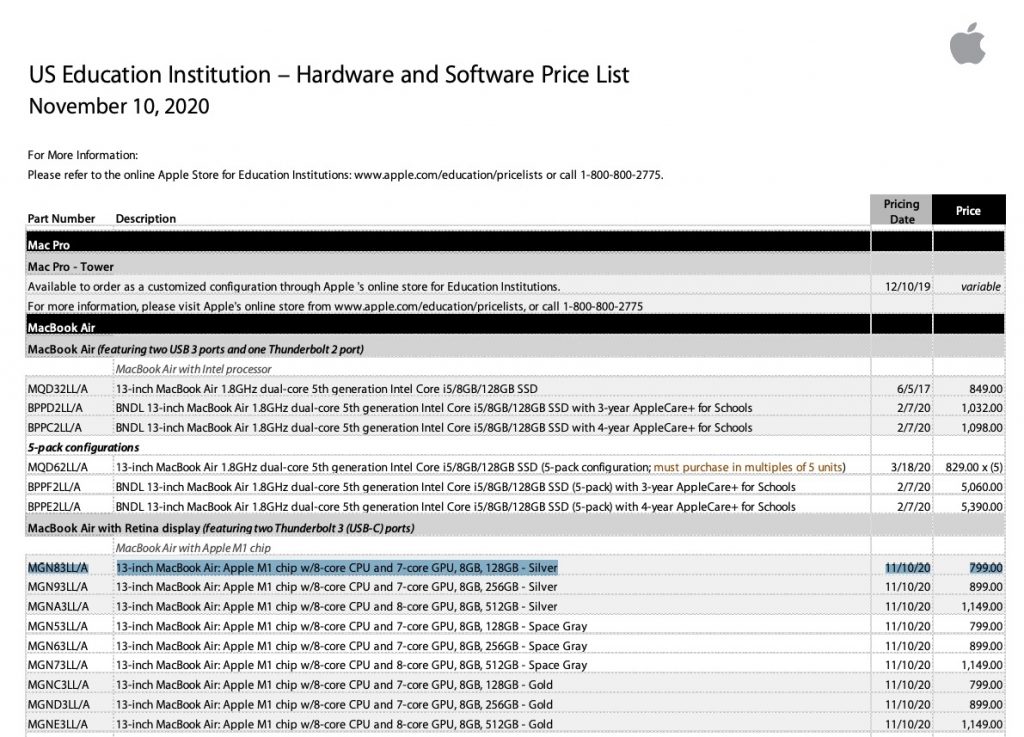Click part number MGN63LL/A
1024x737 pixels.
tap(57, 646)
